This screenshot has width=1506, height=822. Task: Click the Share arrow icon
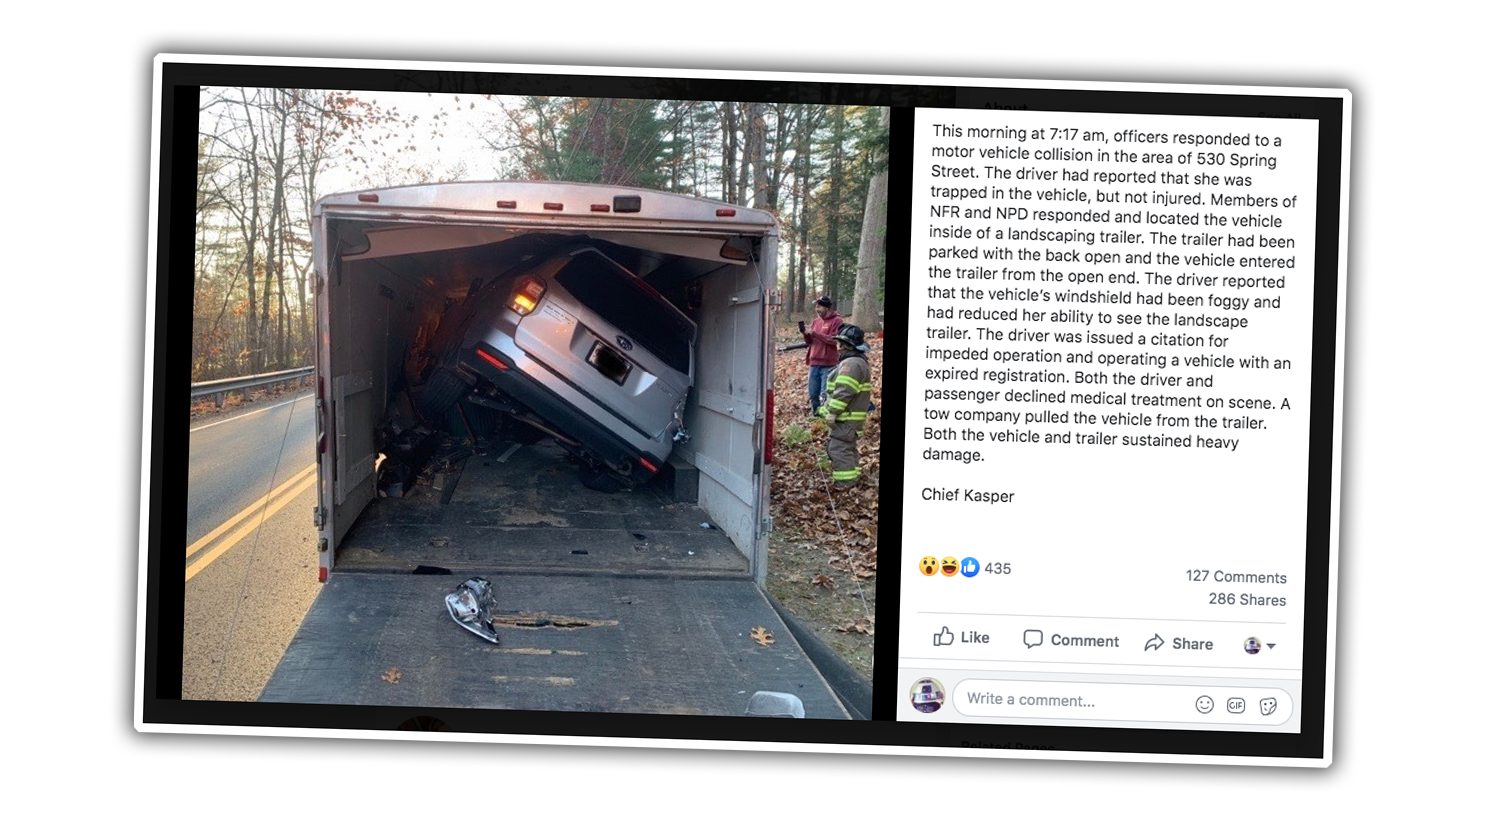[1154, 642]
